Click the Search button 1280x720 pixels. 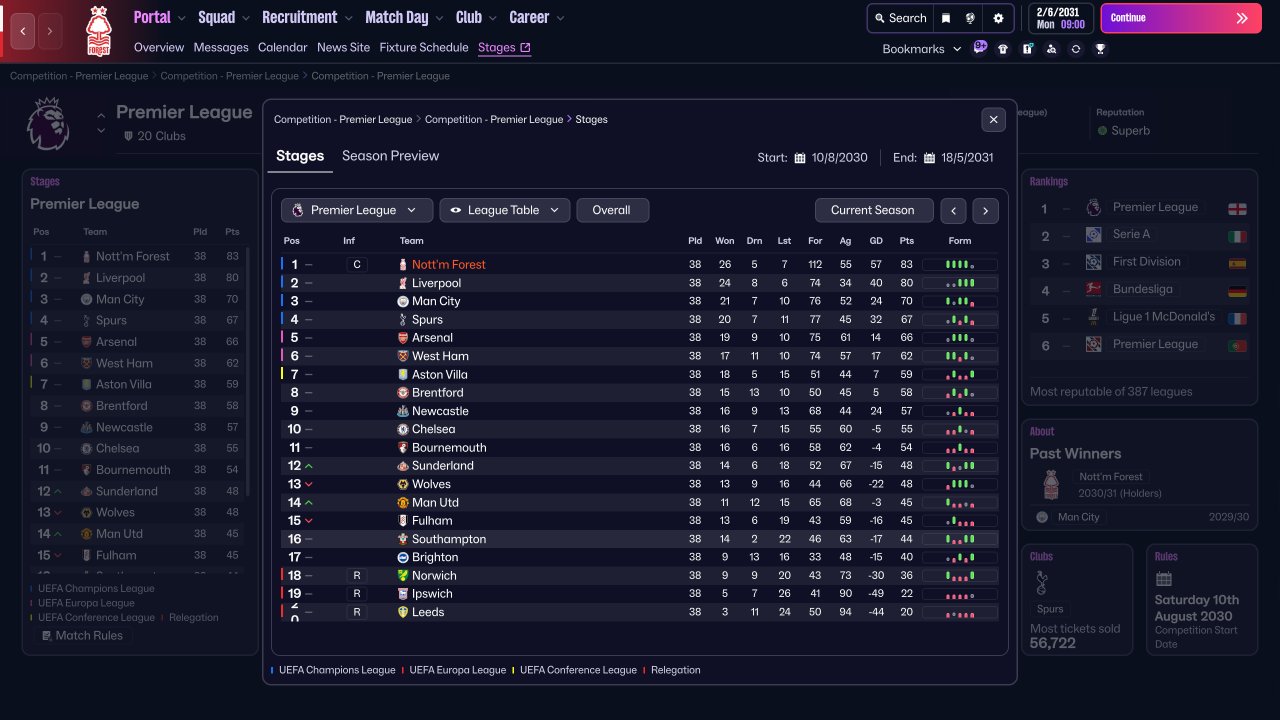(900, 18)
